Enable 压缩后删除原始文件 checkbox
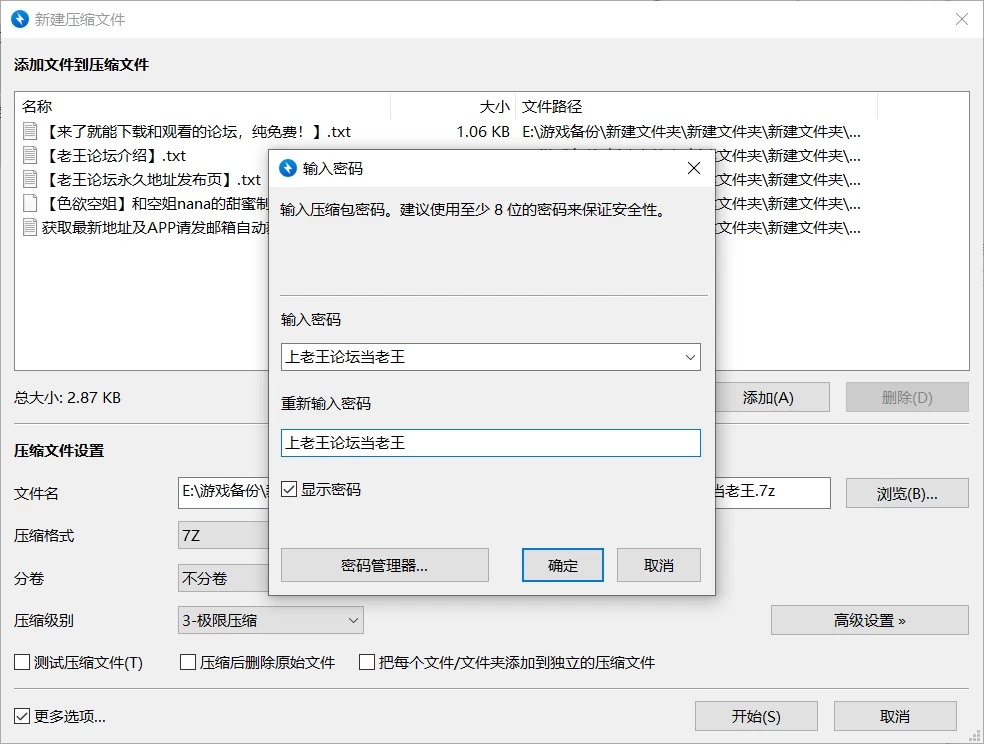984x744 pixels. pos(188,662)
